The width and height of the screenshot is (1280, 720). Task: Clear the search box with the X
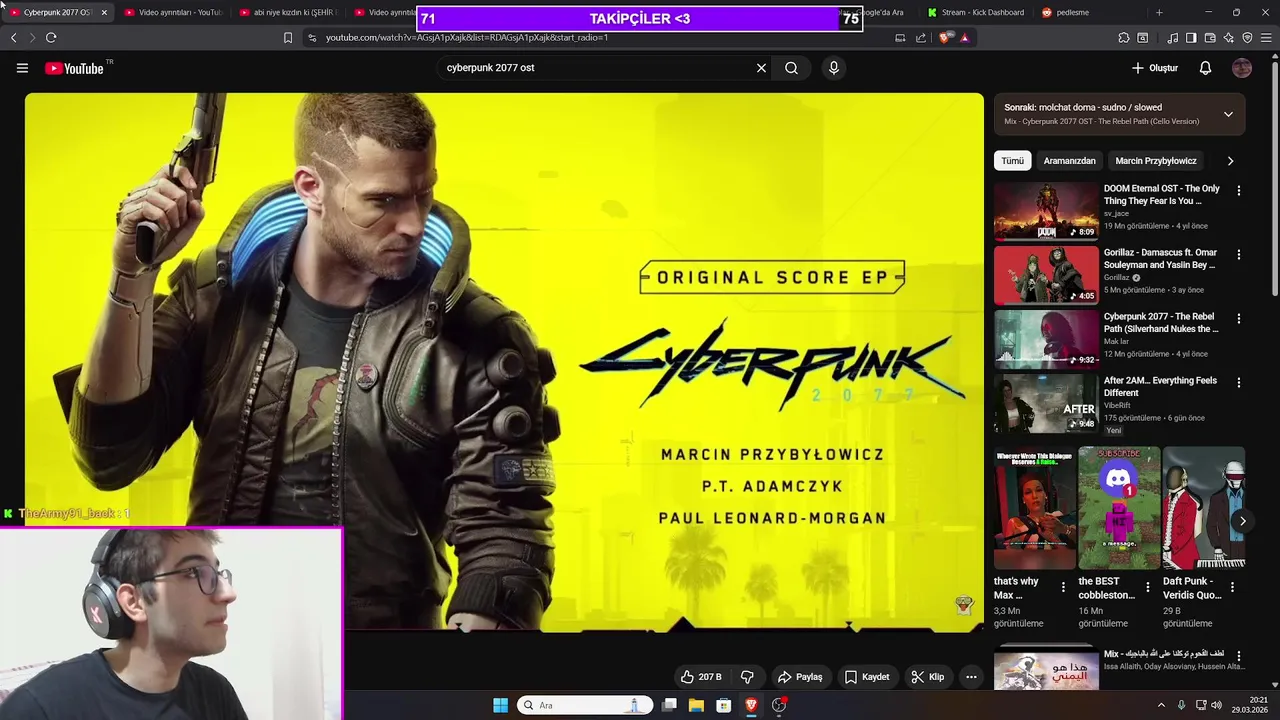[761, 68]
